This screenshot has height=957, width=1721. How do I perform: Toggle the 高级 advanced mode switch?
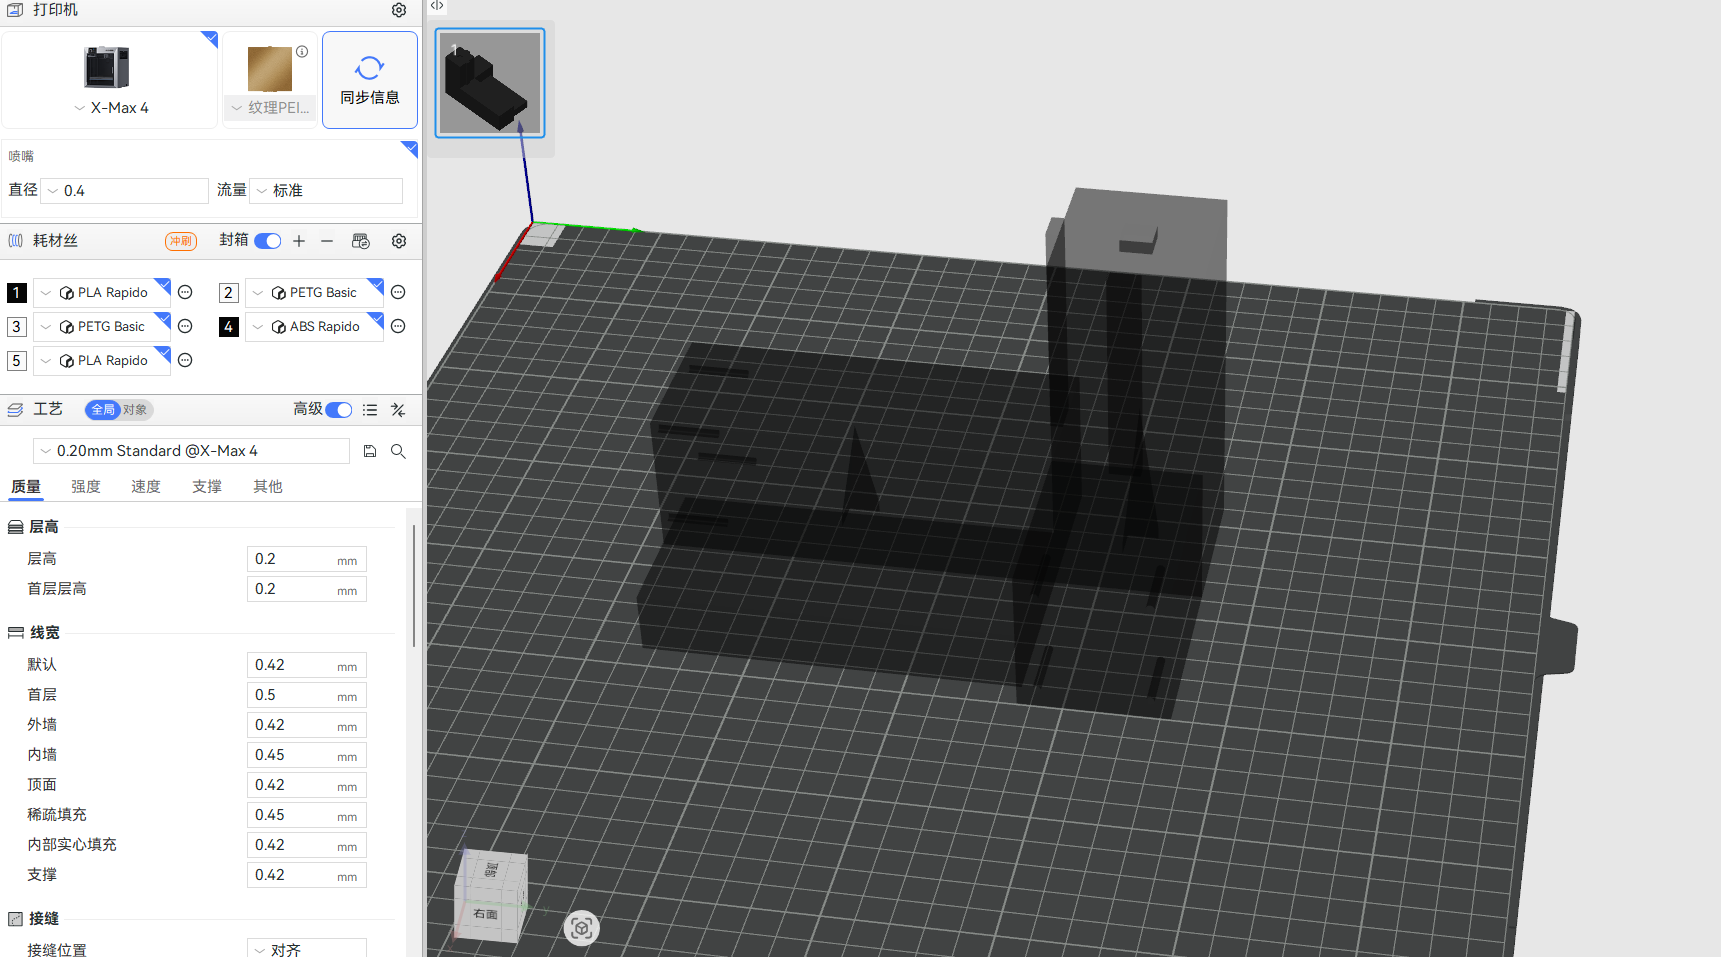339,410
